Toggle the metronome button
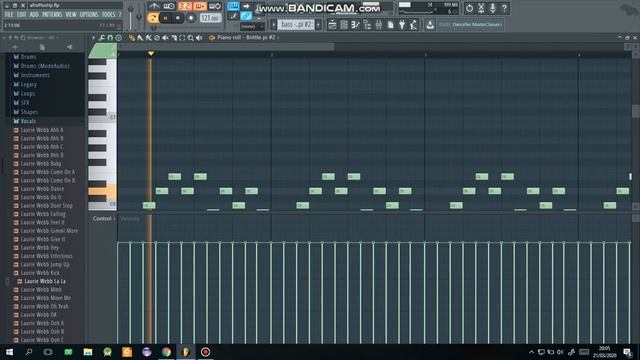Screen dimensions: 640x360 click(x=154, y=6)
